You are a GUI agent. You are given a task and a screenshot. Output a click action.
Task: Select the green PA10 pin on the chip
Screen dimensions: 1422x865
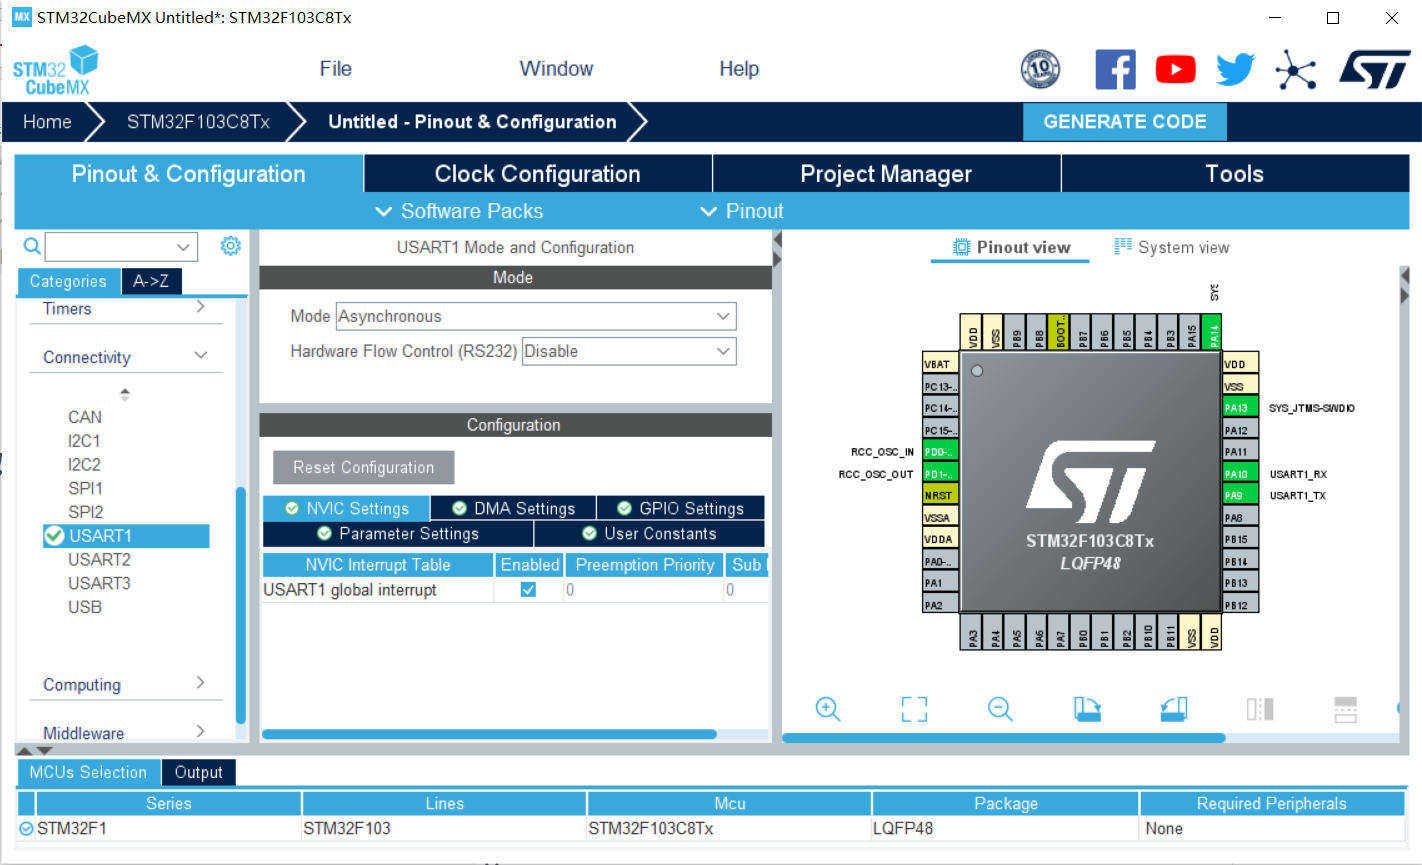1237,473
